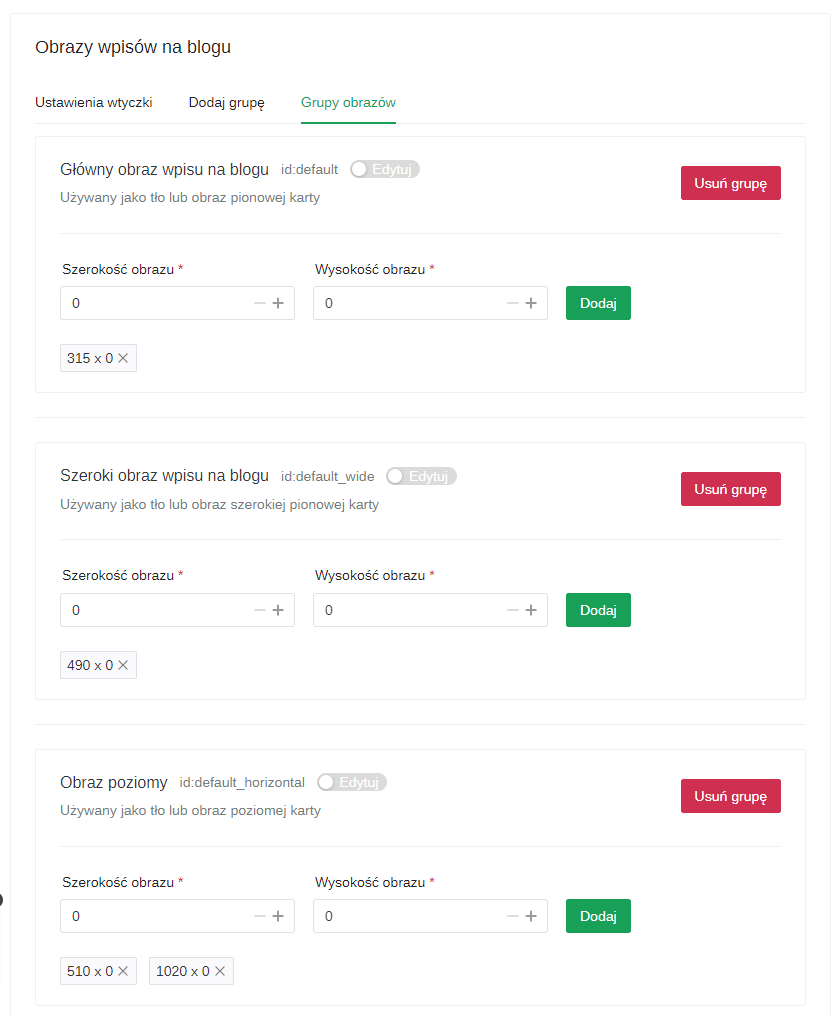This screenshot has height=1017, width=840.
Task: Remove the 510 x 0 size tag
Action: [123, 971]
